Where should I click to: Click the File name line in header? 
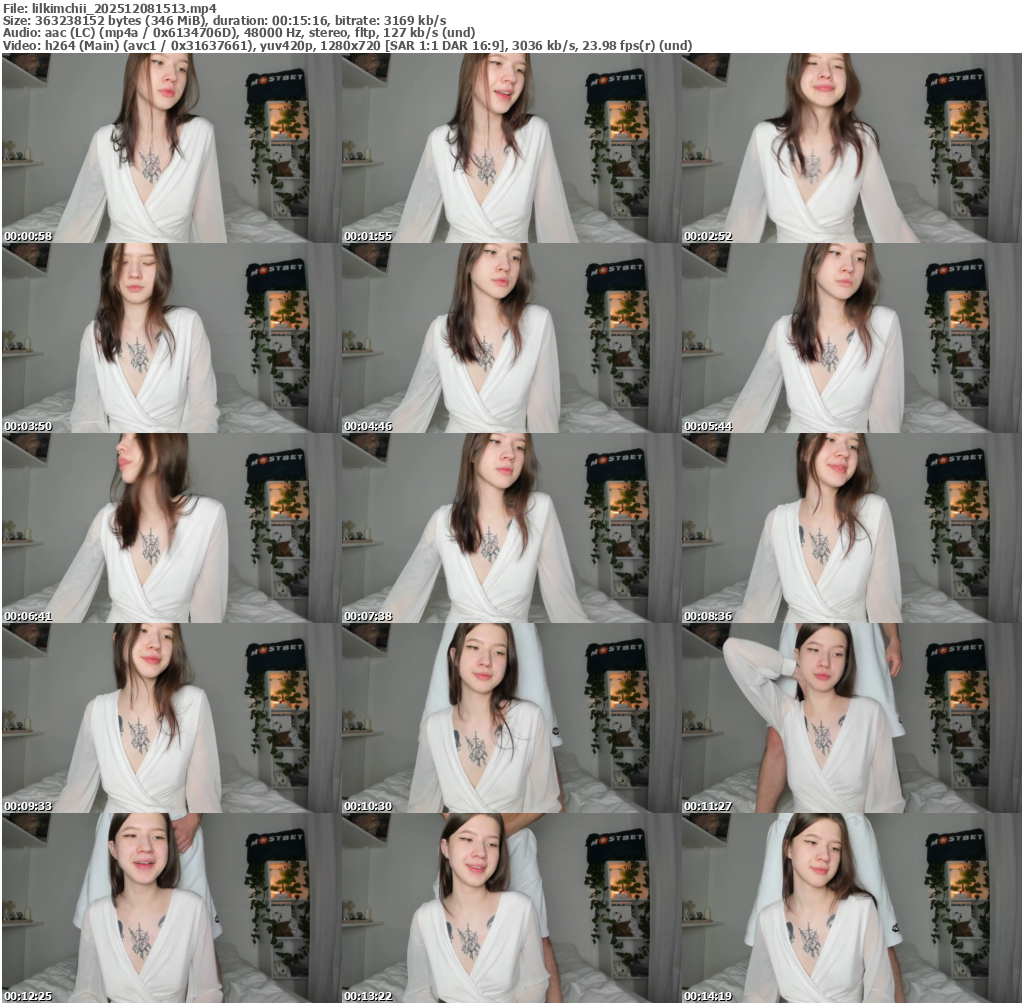click(109, 8)
